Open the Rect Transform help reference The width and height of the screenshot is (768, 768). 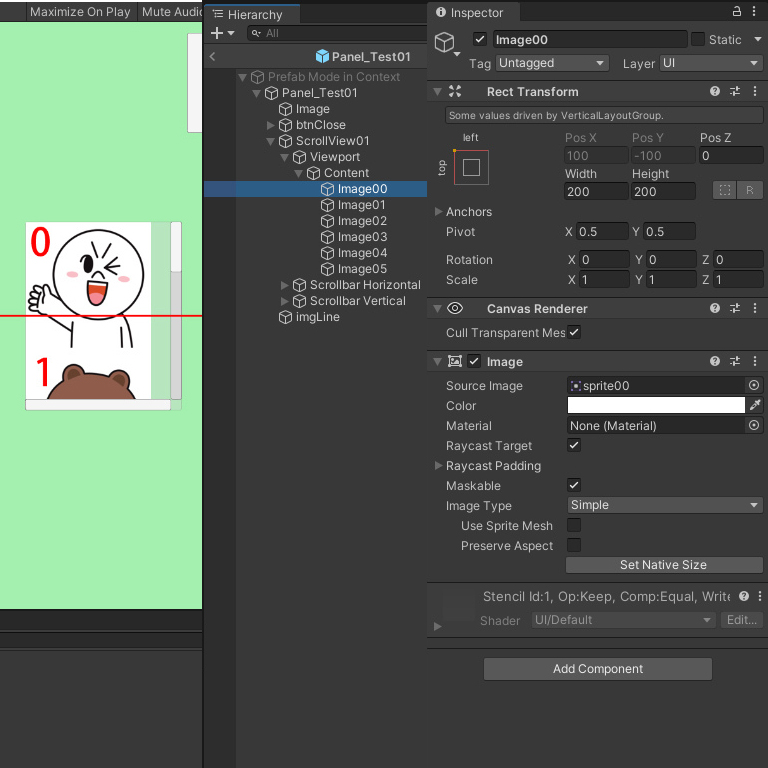715,91
